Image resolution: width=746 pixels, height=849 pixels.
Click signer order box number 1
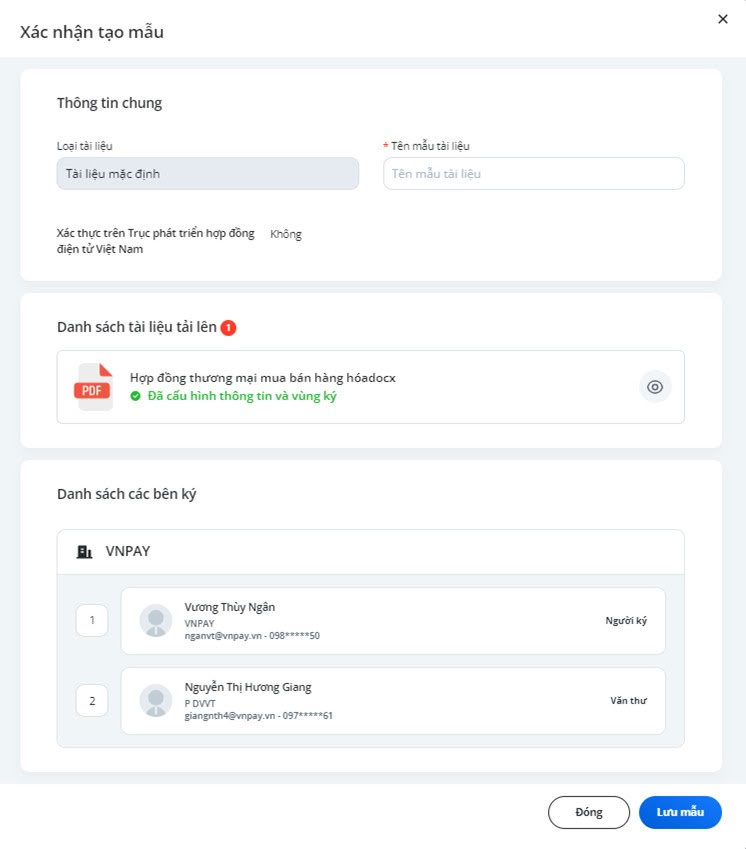pyautogui.click(x=92, y=621)
